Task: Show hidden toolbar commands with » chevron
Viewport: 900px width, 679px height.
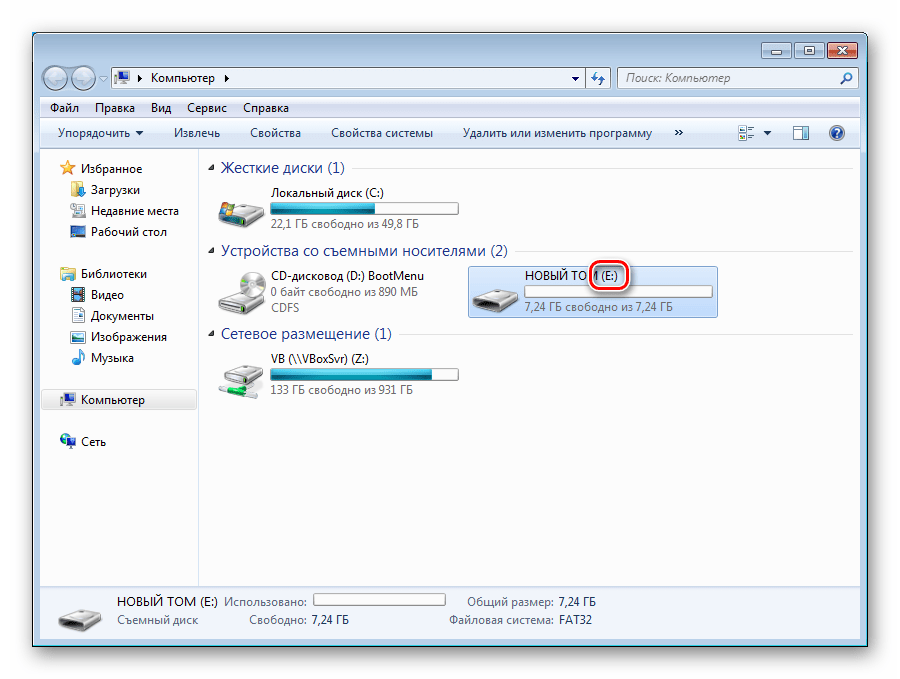Action: tap(679, 132)
